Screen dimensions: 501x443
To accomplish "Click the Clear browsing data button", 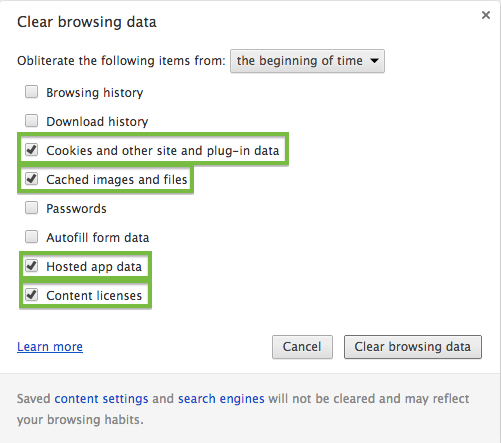I will 413,347.
